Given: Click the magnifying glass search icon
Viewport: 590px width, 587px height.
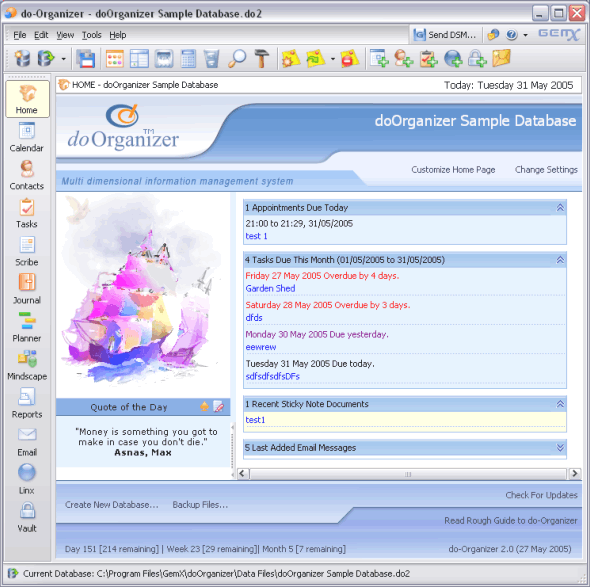Looking at the screenshot, I should 237,58.
